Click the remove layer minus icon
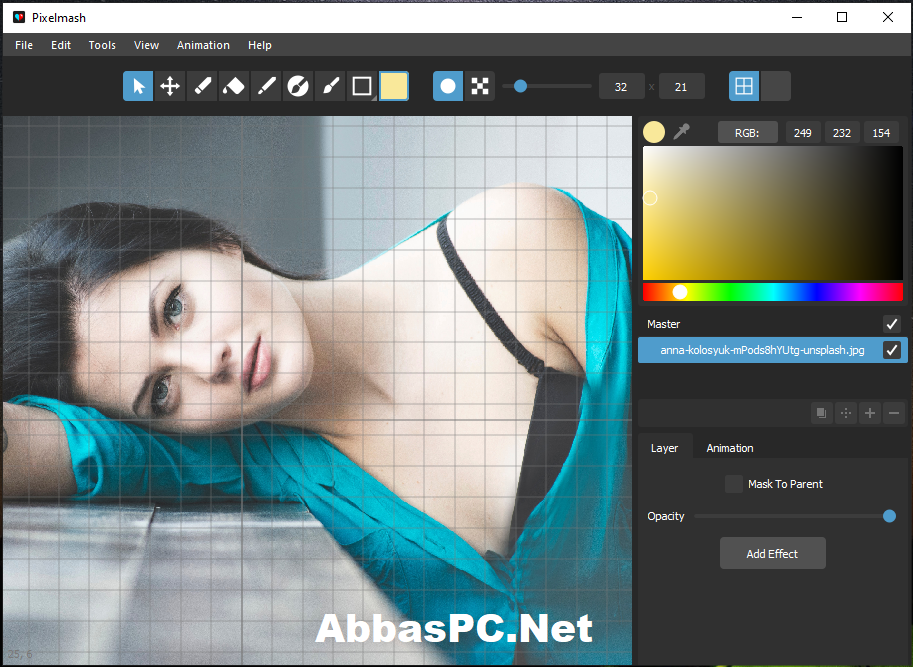 tap(894, 413)
